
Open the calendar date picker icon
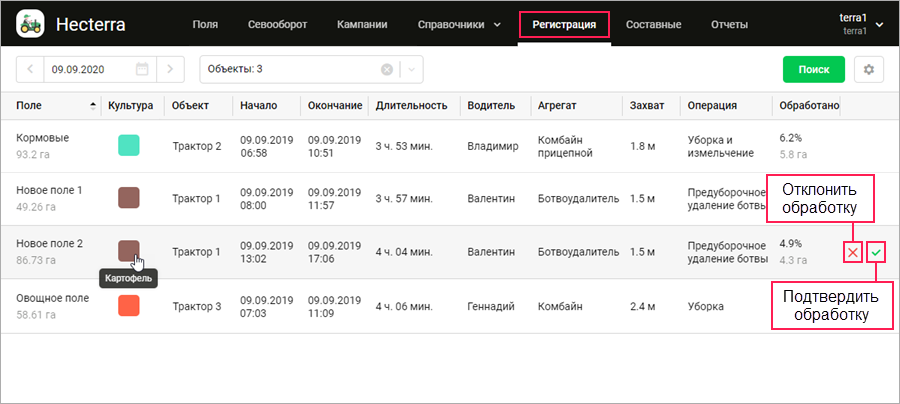pyautogui.click(x=142, y=69)
